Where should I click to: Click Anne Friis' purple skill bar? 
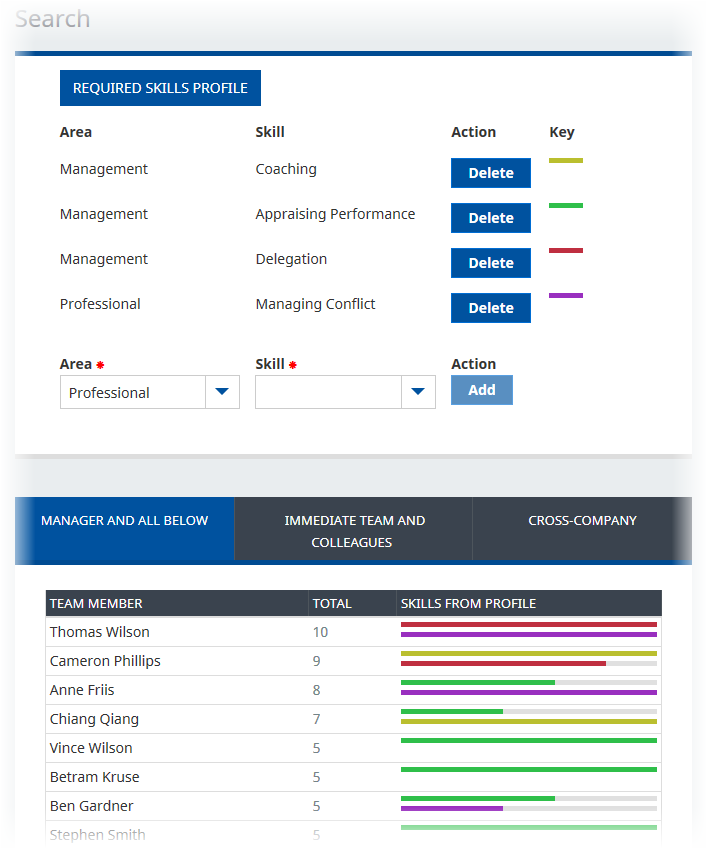click(x=528, y=692)
